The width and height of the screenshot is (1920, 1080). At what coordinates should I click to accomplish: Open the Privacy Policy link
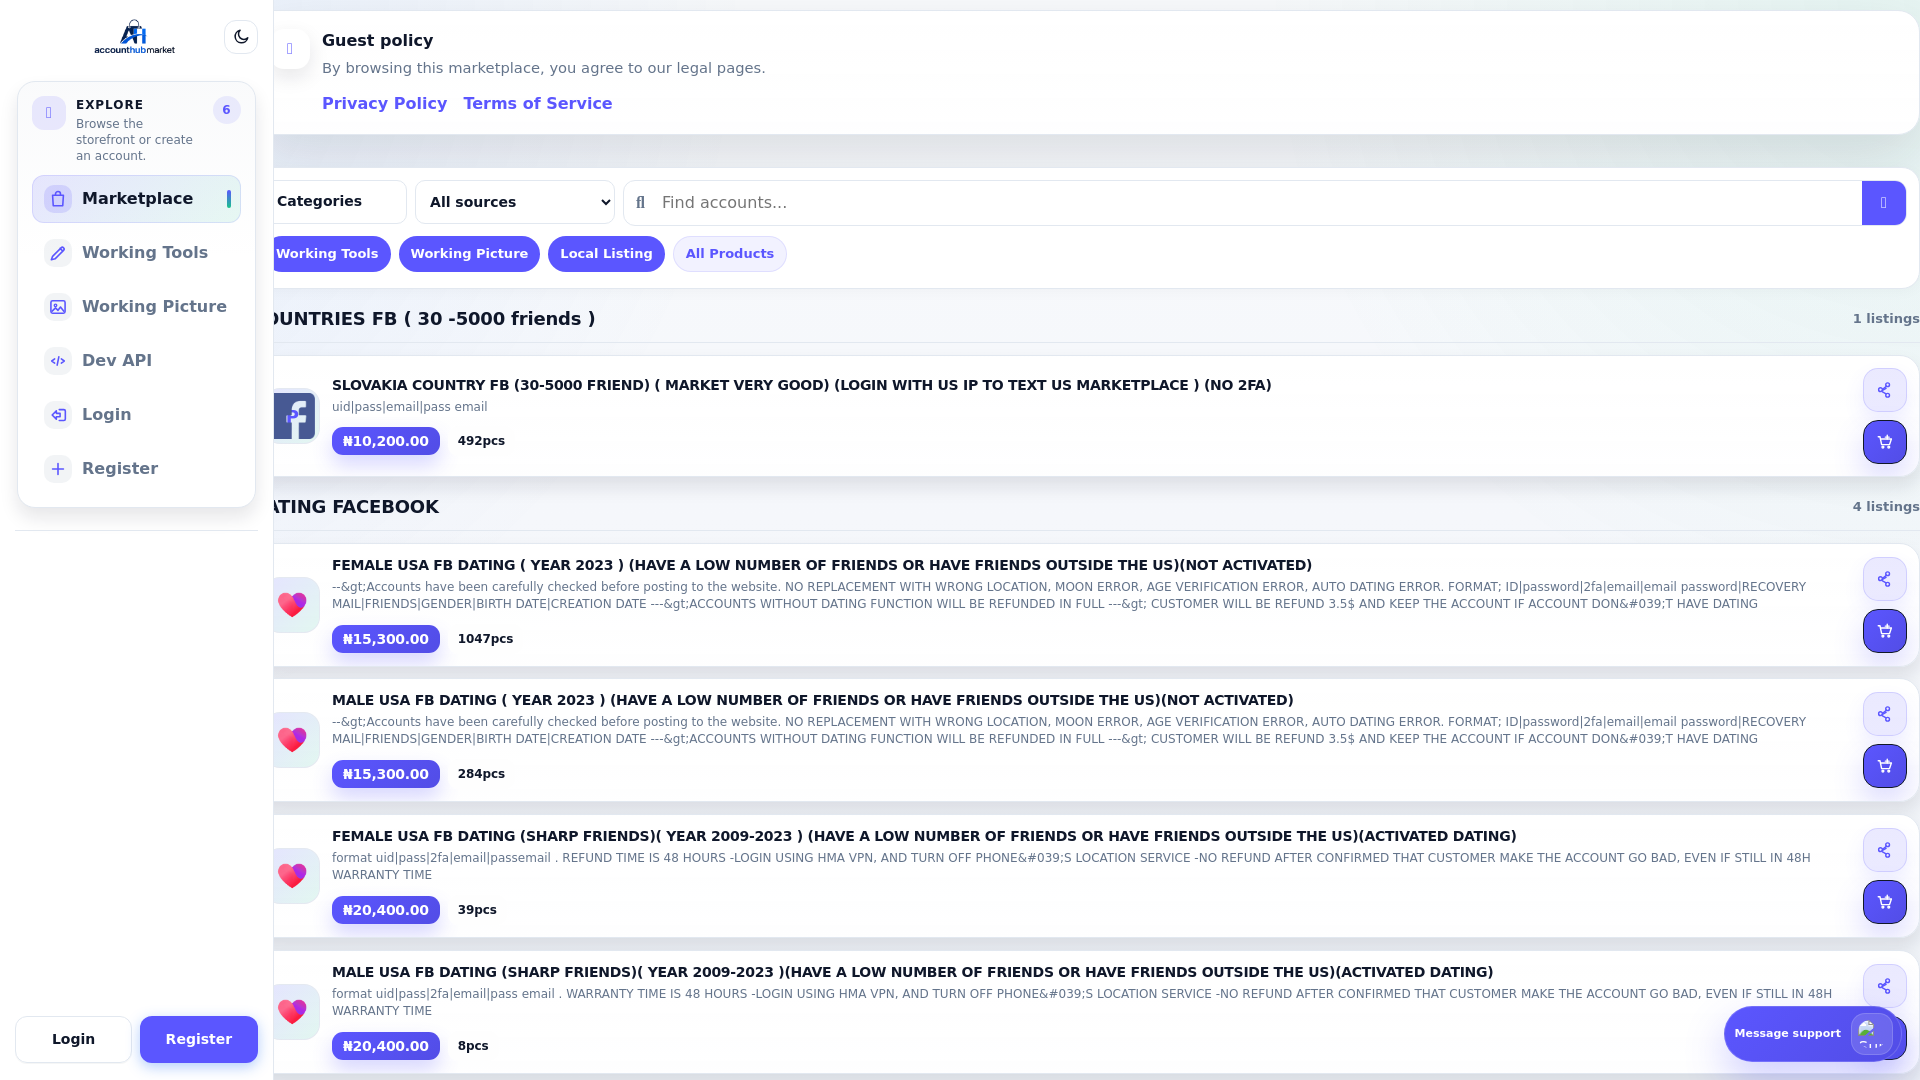tap(384, 104)
